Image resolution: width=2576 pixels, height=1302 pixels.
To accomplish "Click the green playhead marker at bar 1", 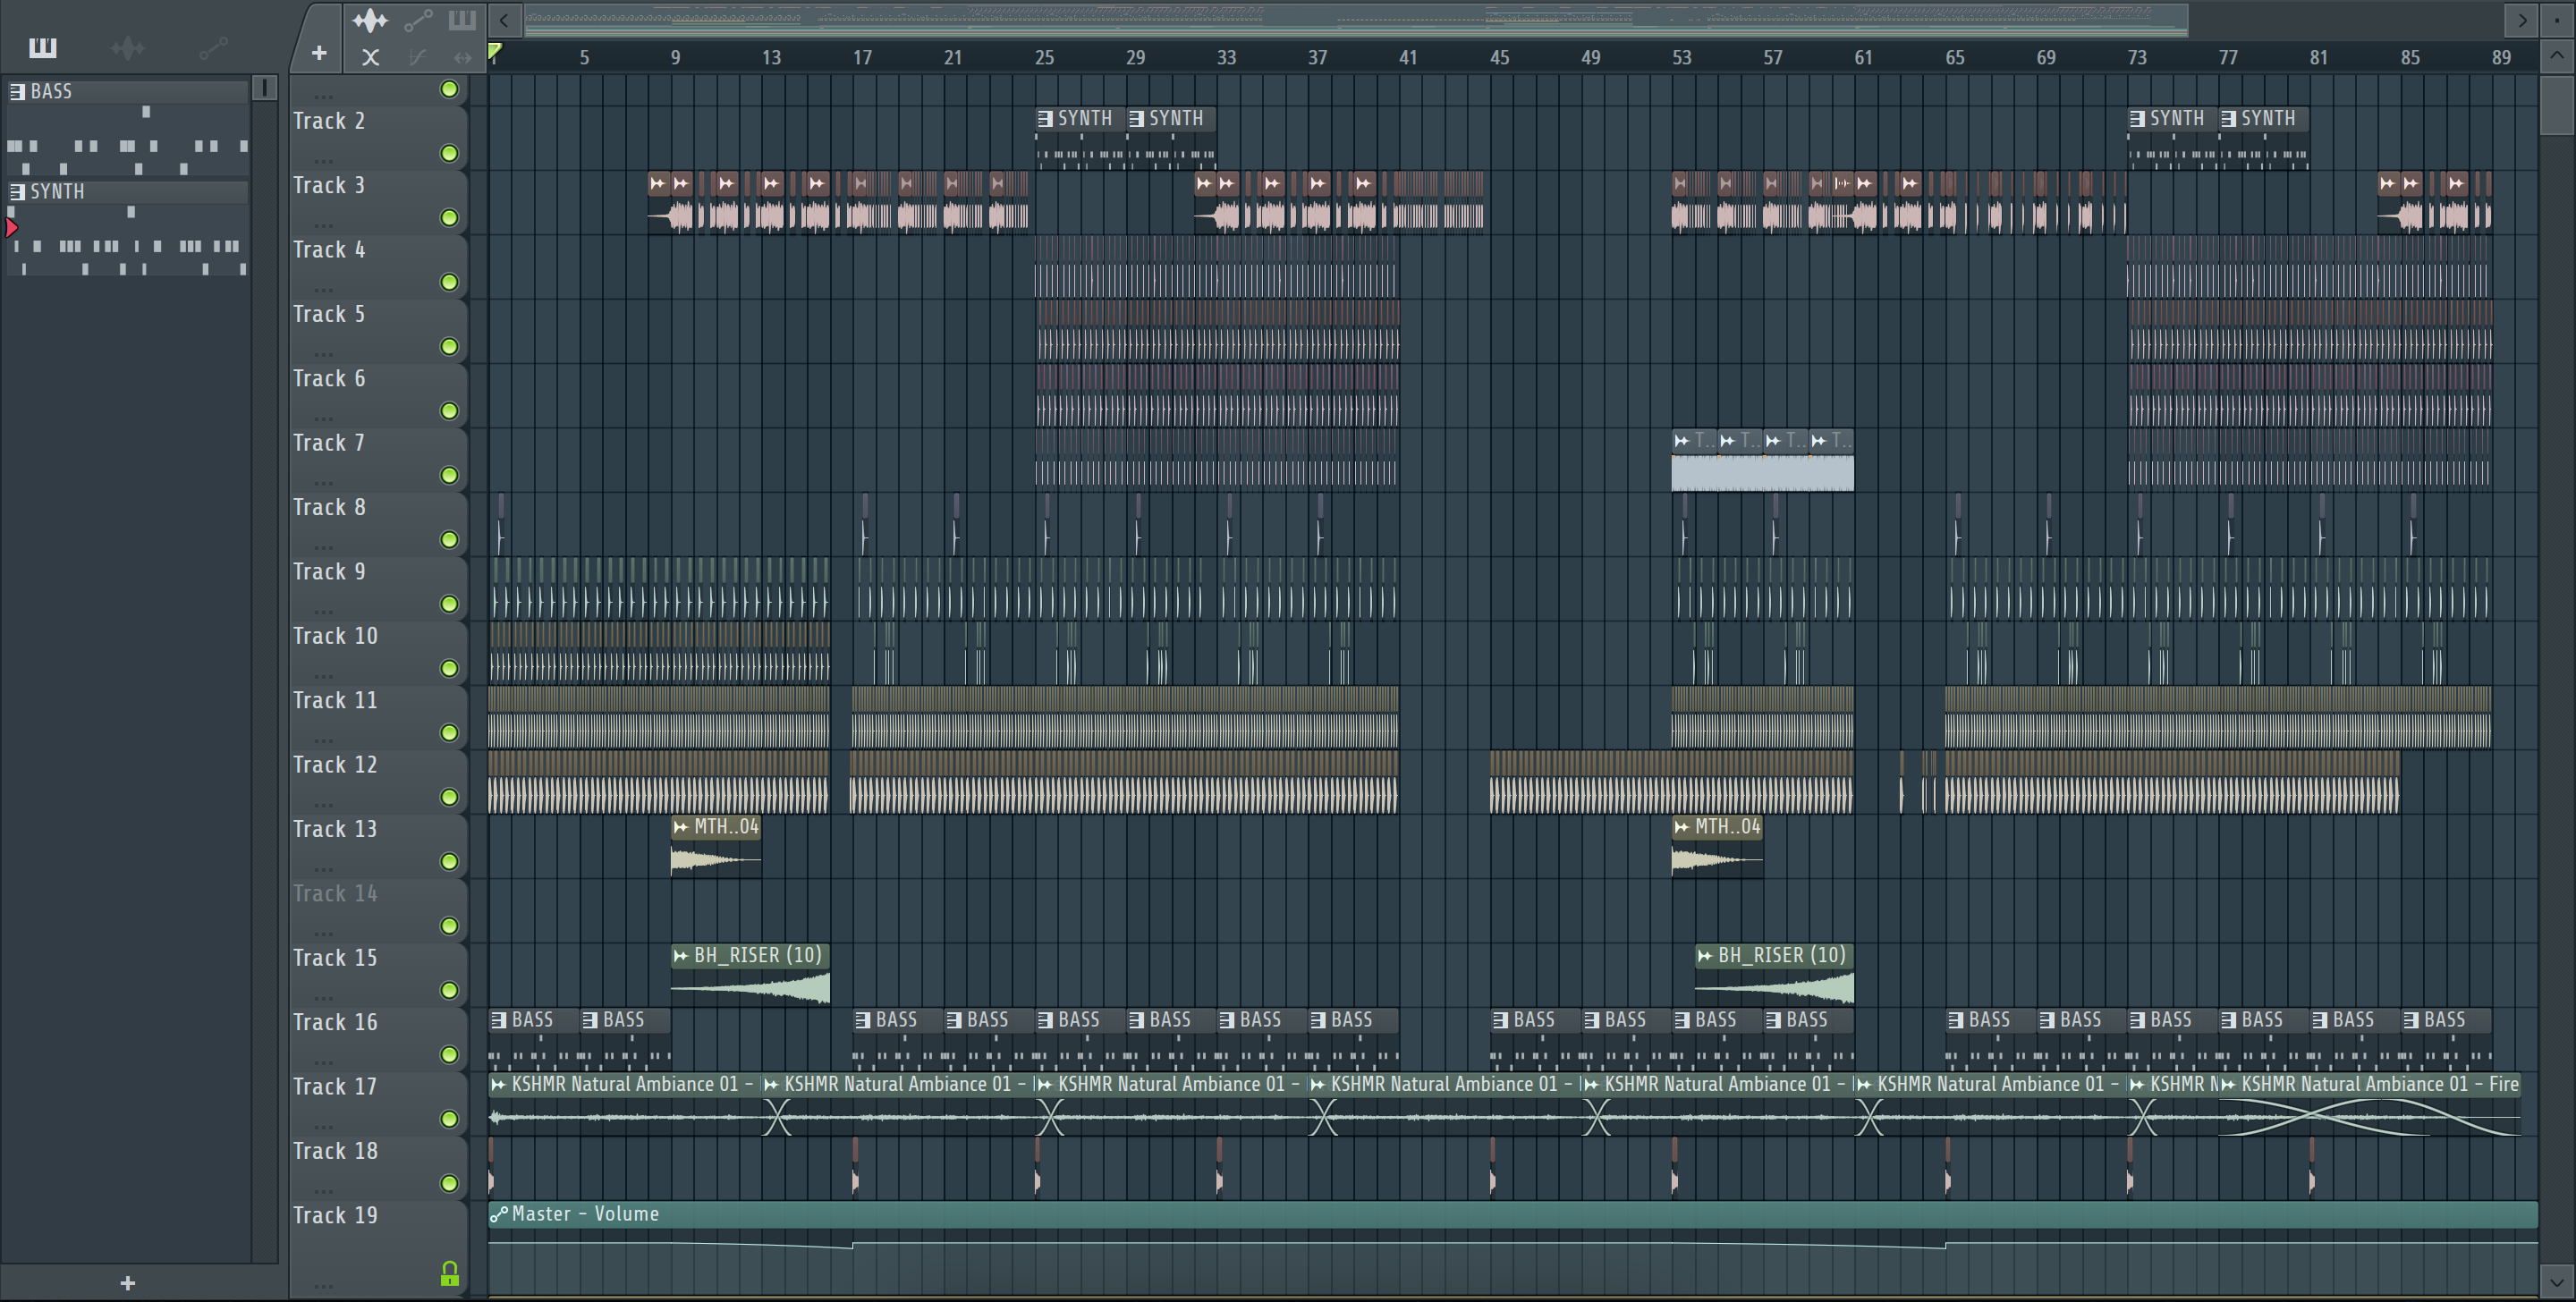I will point(494,51).
